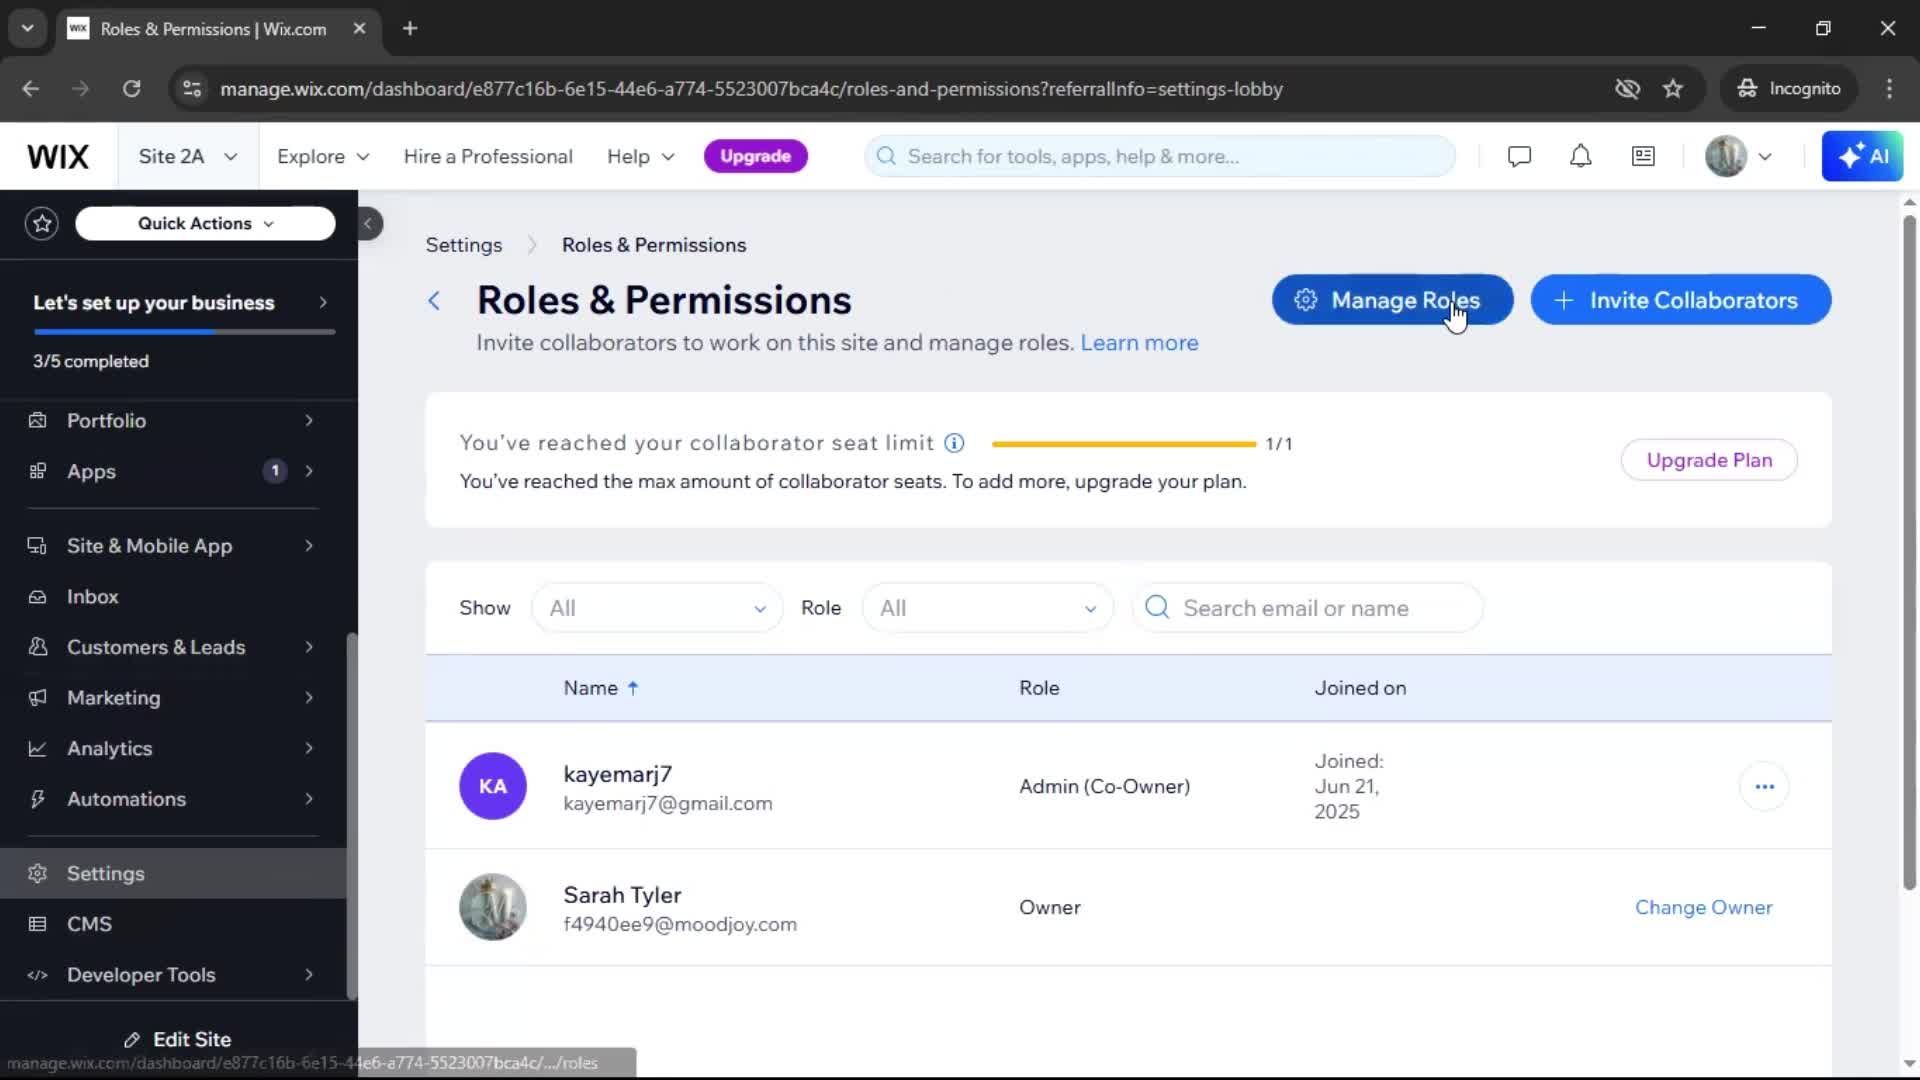Open a new browser tab
1920x1080 pixels.
410,28
